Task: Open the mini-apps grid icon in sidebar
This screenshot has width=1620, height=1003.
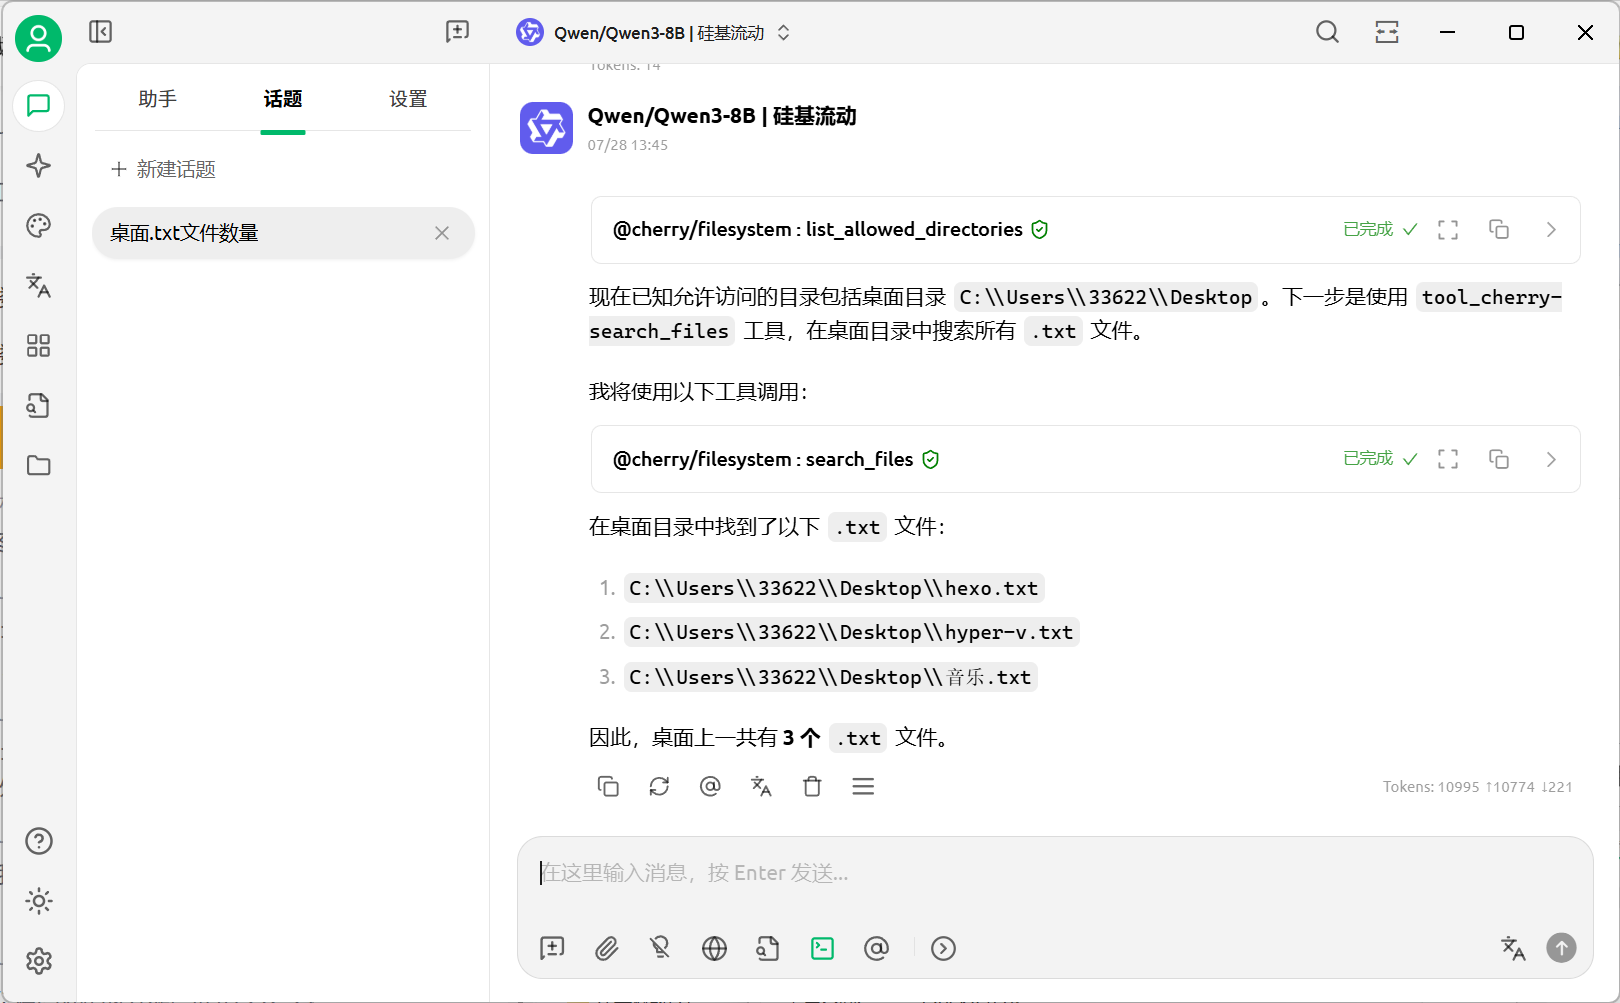Action: tap(38, 346)
